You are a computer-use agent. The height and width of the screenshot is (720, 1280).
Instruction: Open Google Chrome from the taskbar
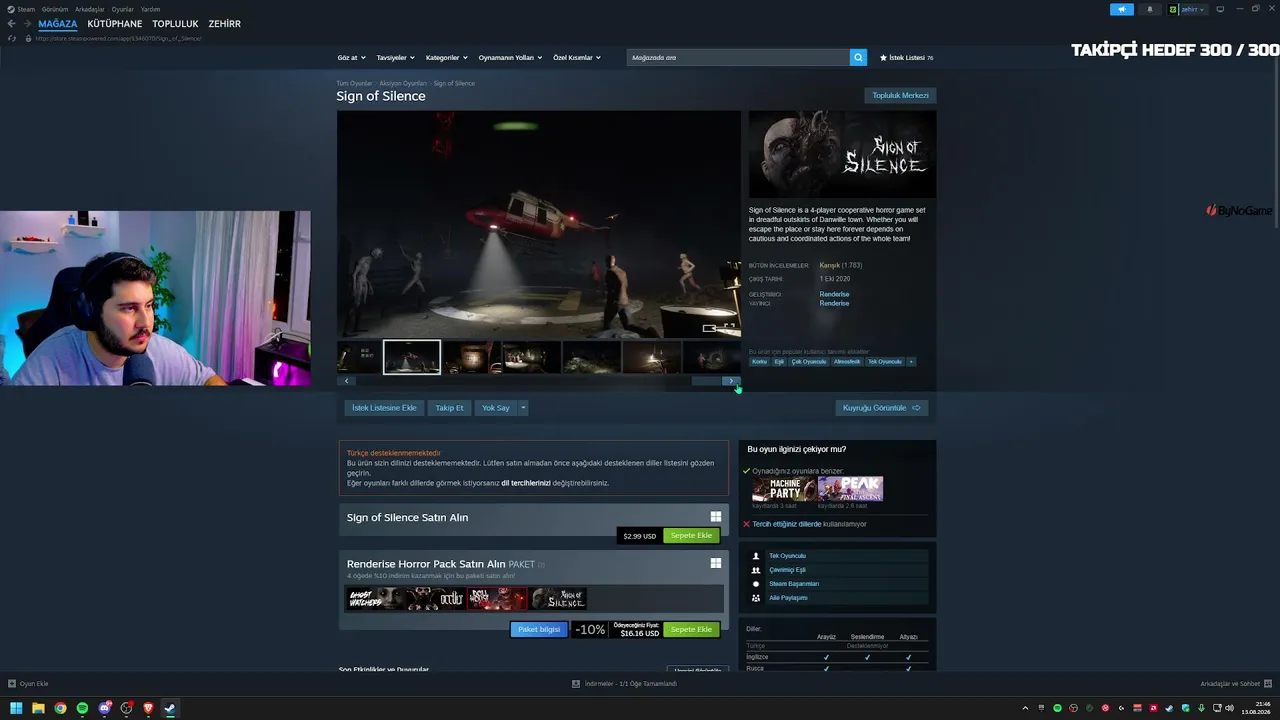pos(60,708)
